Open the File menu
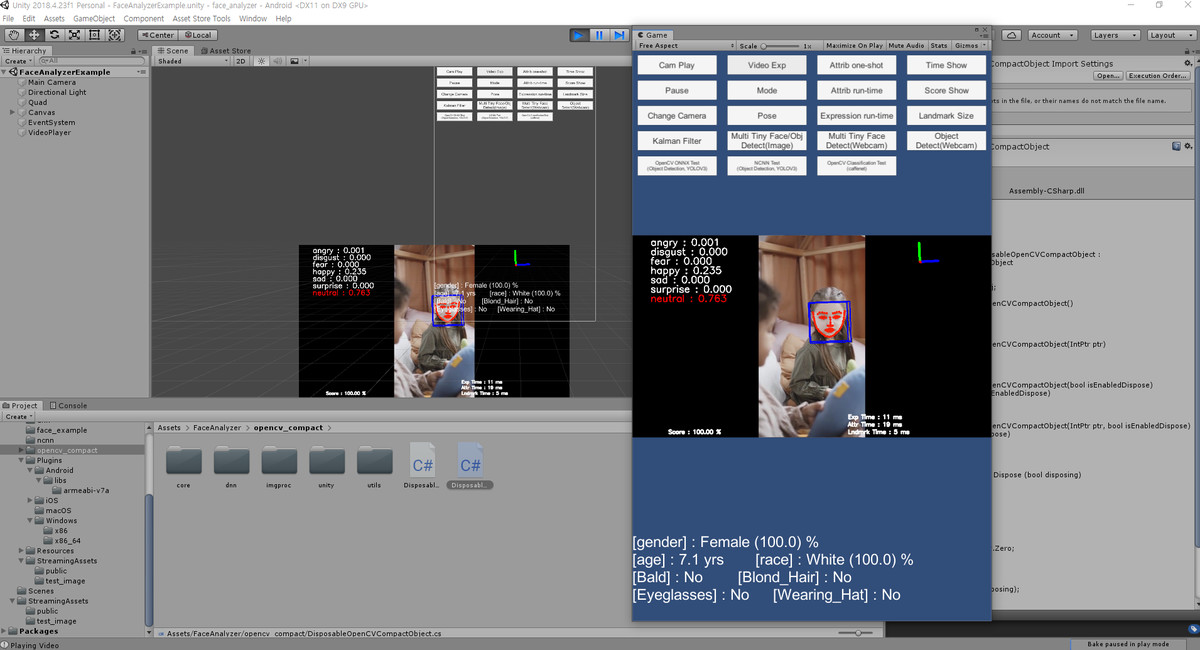The height and width of the screenshot is (650, 1200). click(x=9, y=19)
